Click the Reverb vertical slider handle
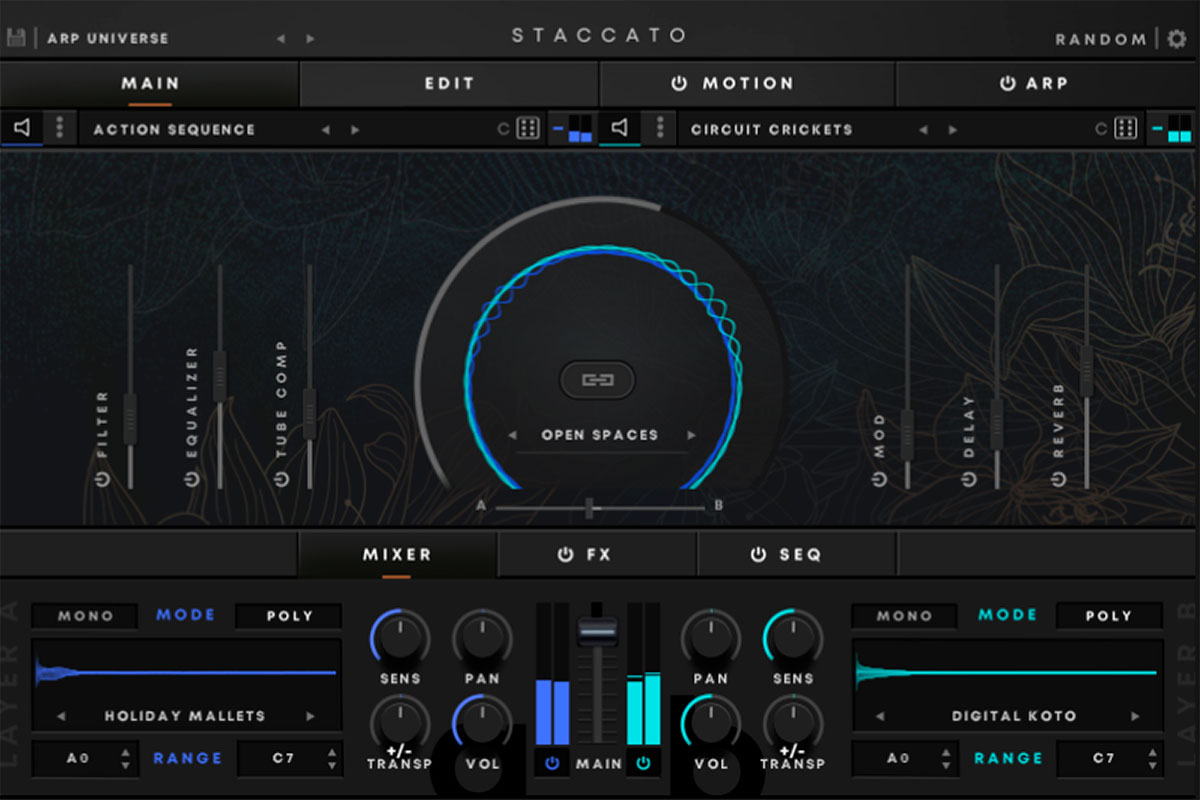The image size is (1200, 800). tap(1086, 371)
